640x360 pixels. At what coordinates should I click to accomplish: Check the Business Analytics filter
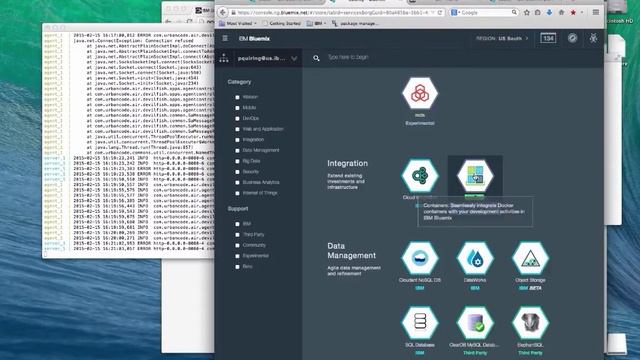[237, 182]
